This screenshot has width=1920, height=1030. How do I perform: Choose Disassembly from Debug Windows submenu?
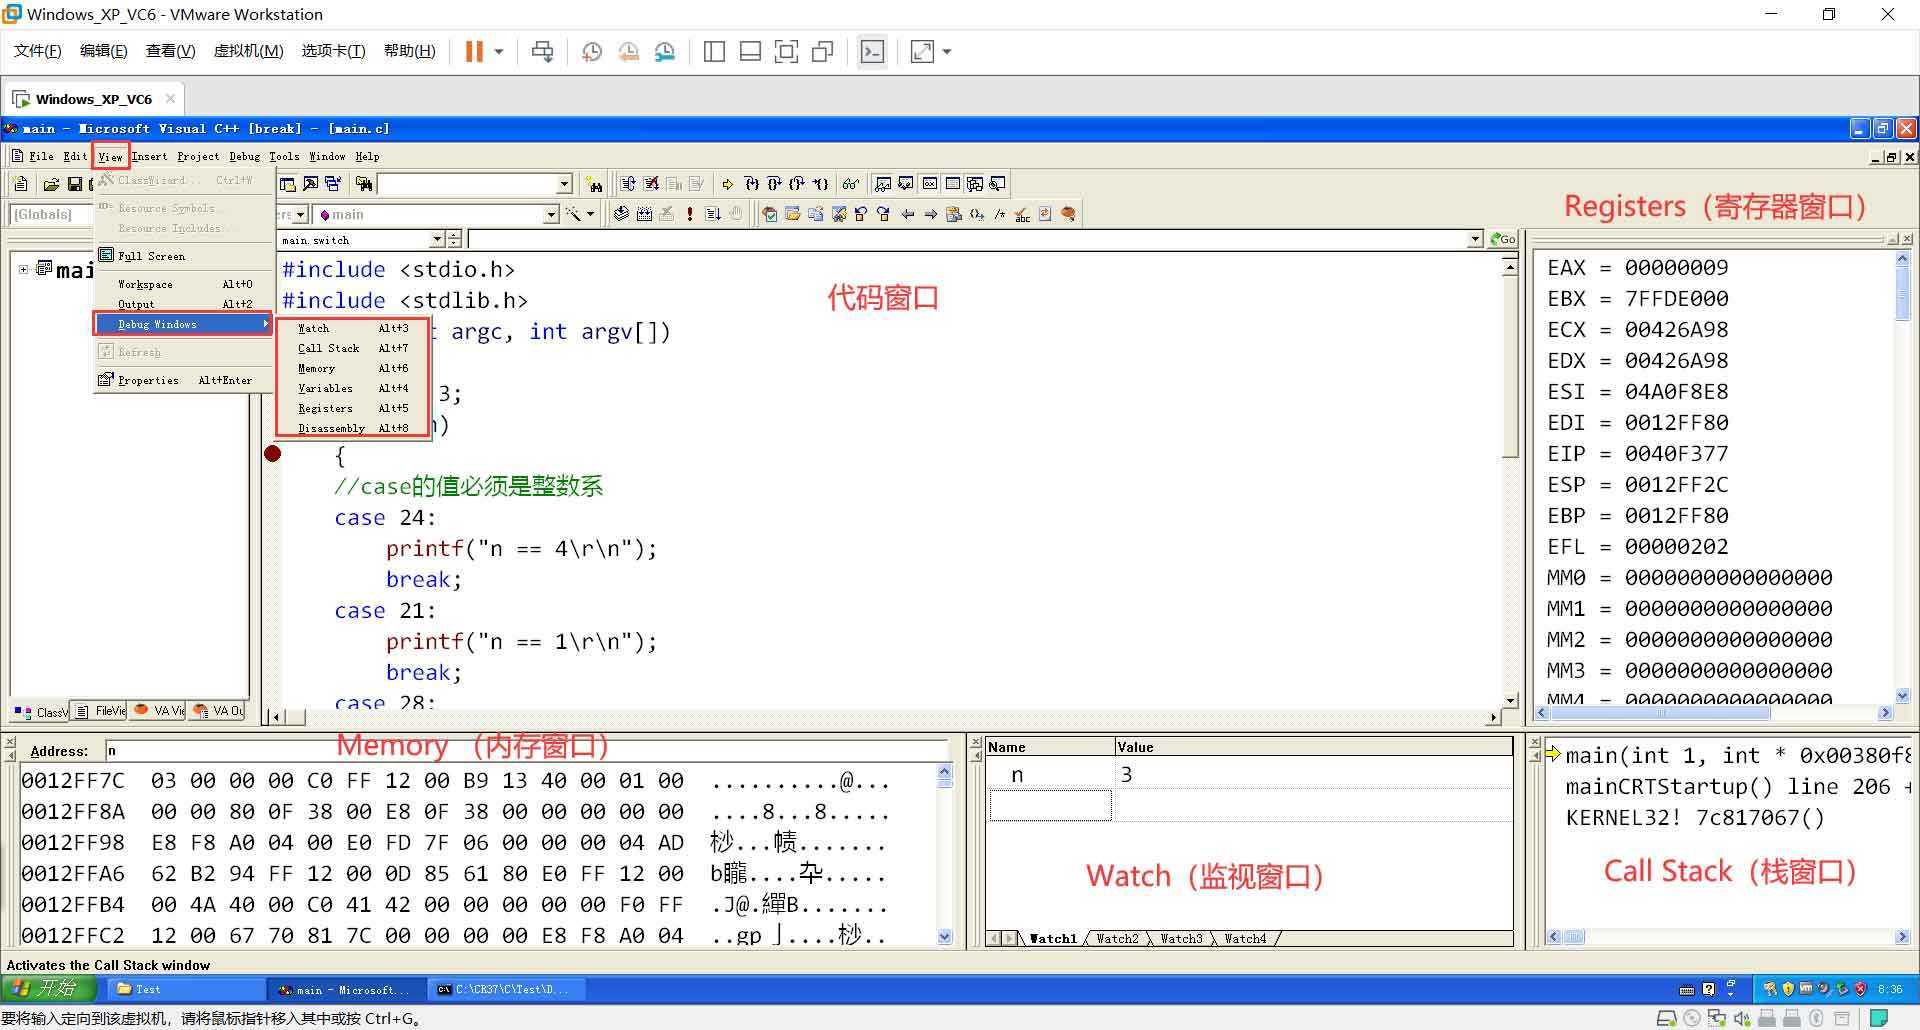point(353,428)
